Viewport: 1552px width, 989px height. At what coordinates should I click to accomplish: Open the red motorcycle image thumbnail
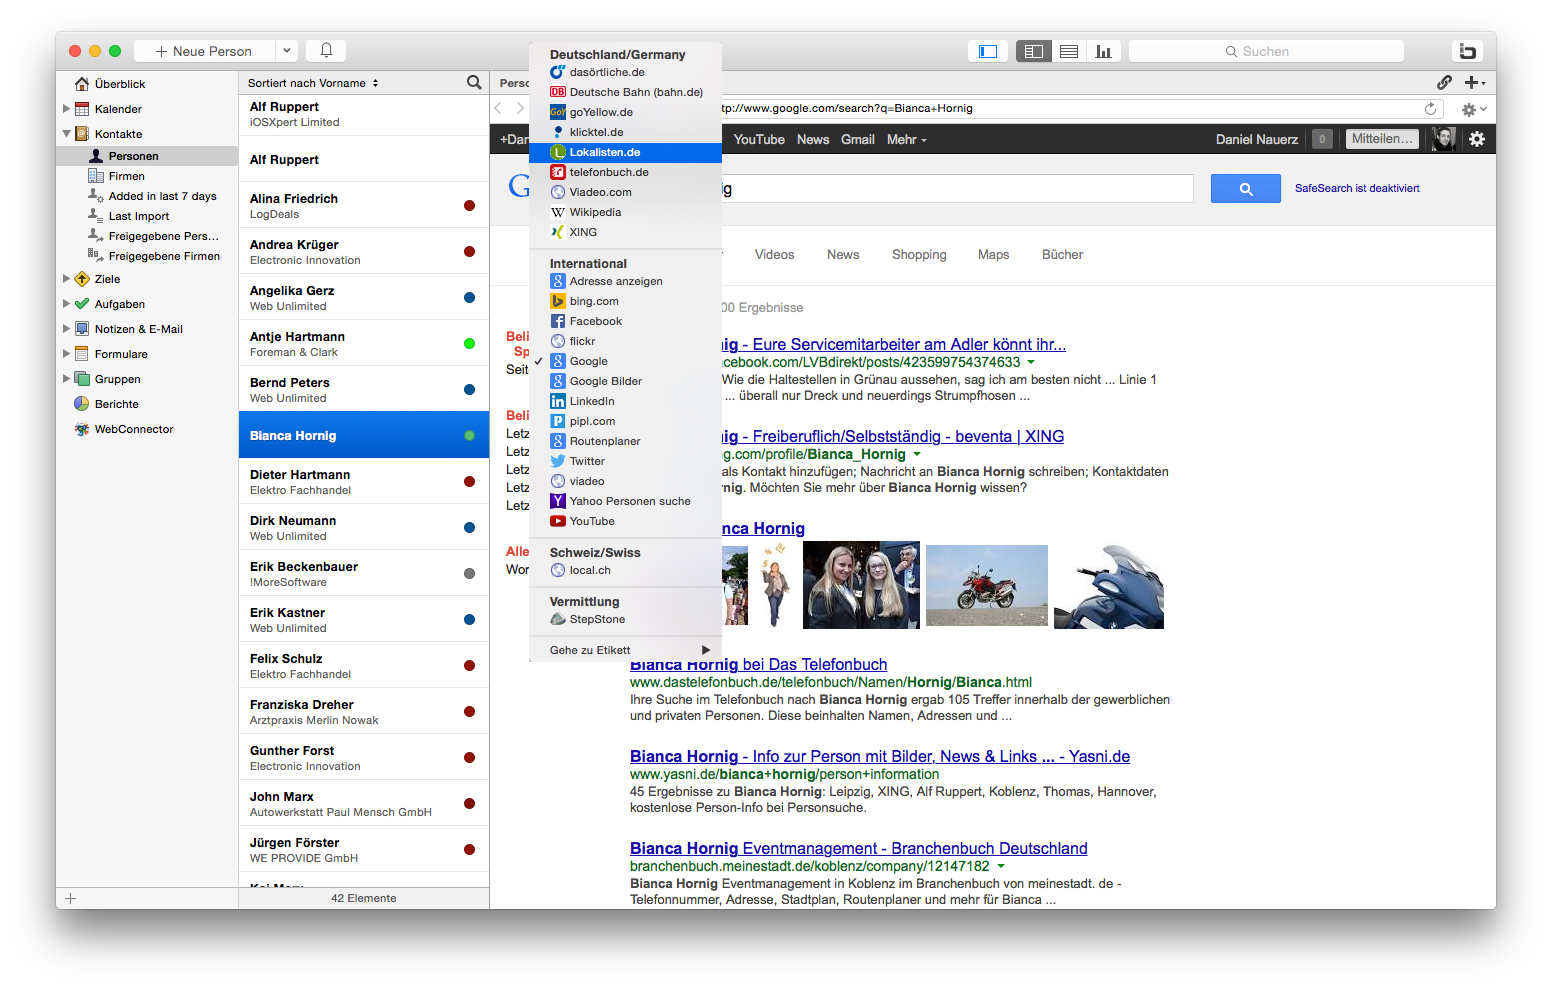coord(987,586)
